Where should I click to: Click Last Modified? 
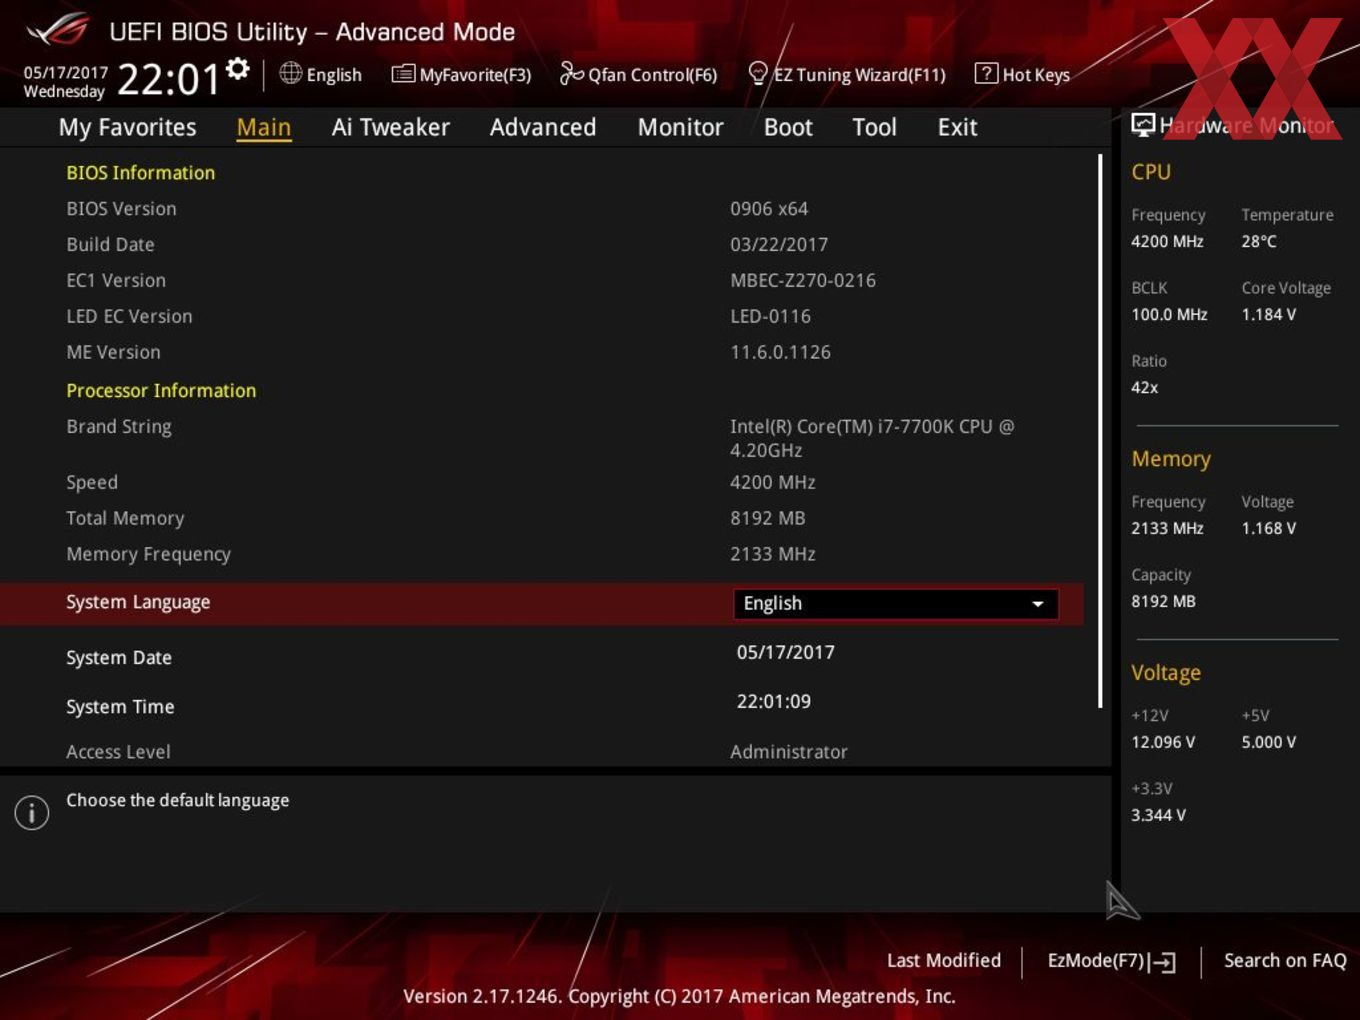(944, 960)
